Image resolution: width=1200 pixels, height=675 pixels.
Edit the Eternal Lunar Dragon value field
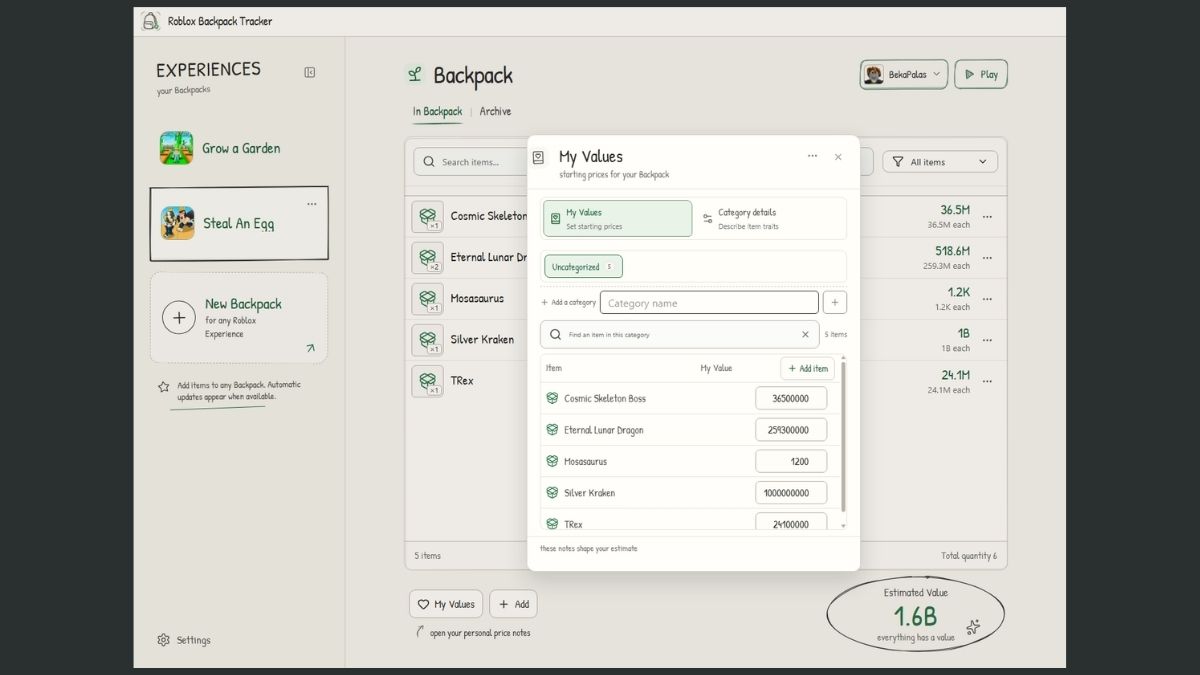(791, 430)
